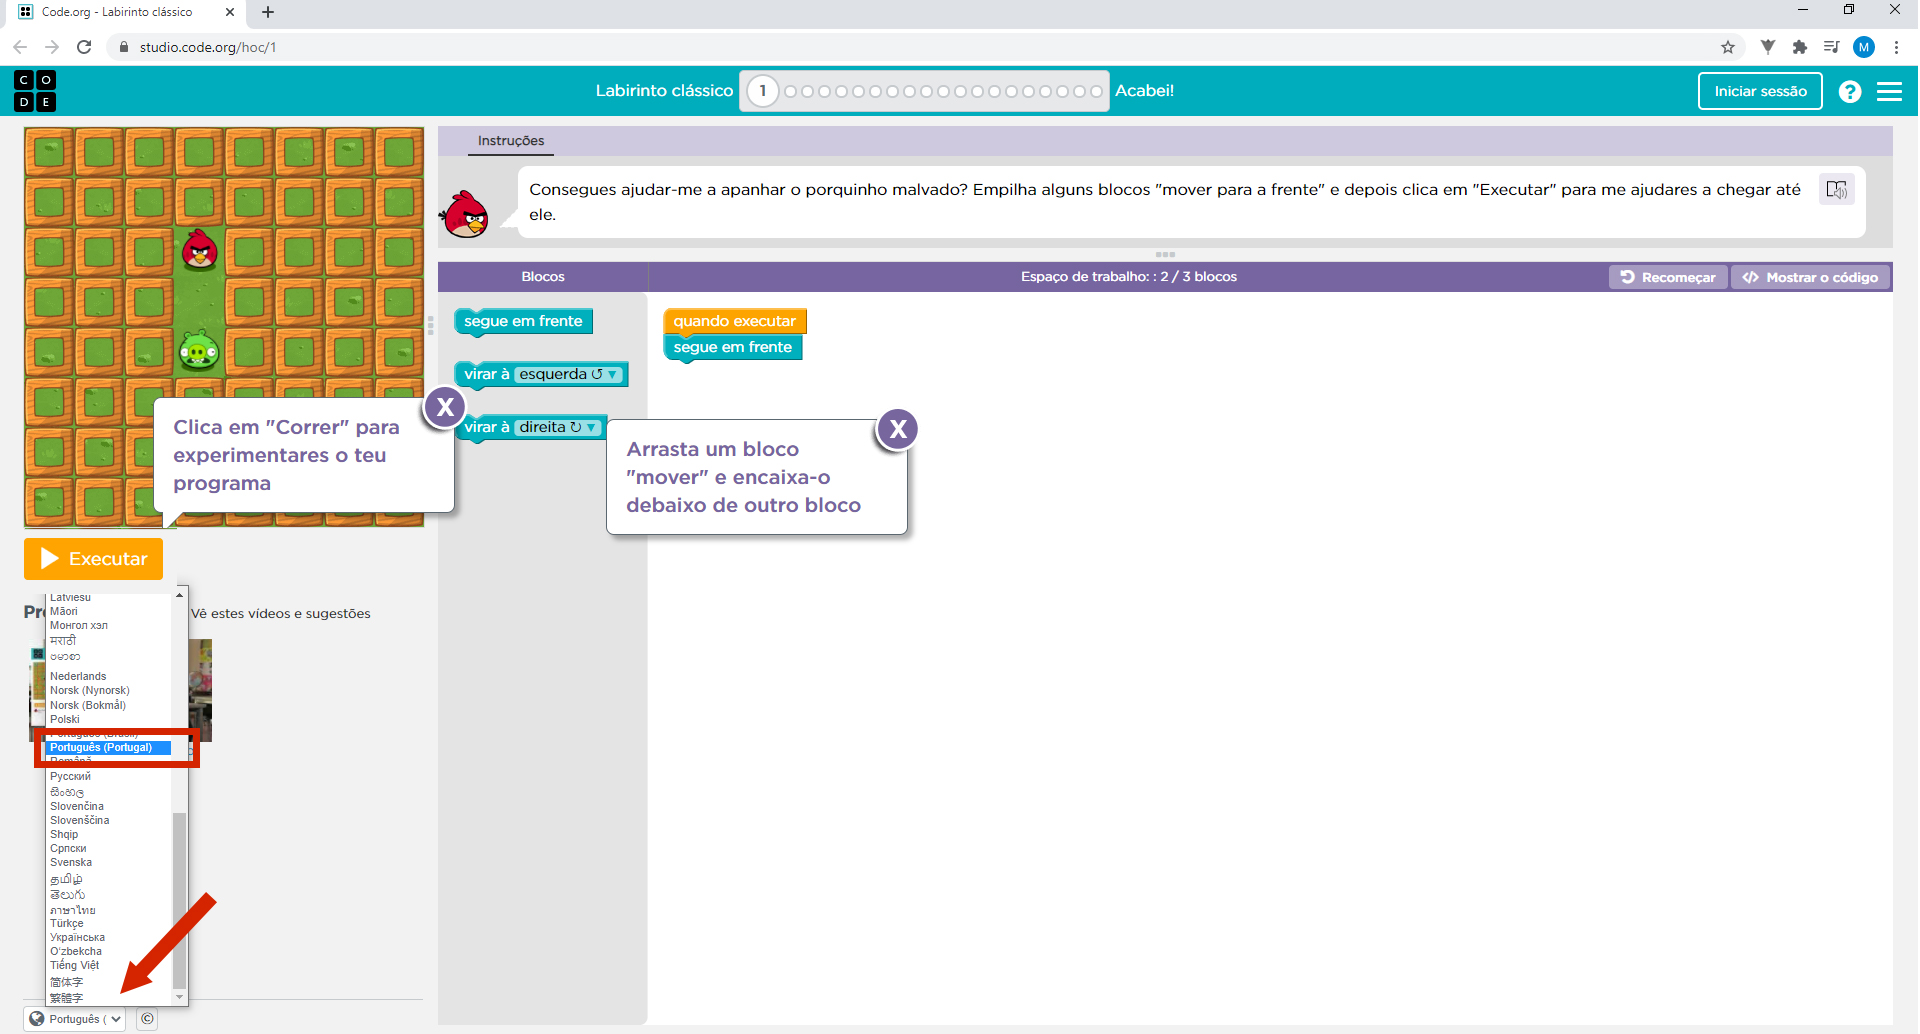The image size is (1920, 1034).
Task: Open Chrome three-dot menu
Action: (1896, 47)
